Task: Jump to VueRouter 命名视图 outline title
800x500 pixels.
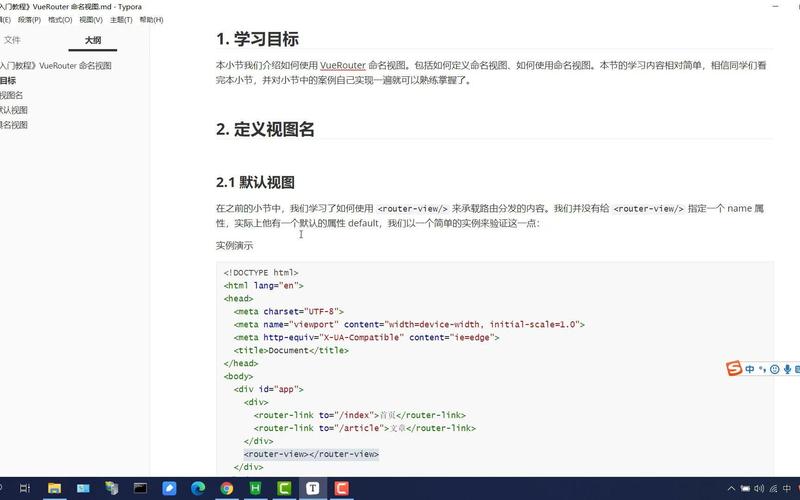Action: (x=56, y=65)
